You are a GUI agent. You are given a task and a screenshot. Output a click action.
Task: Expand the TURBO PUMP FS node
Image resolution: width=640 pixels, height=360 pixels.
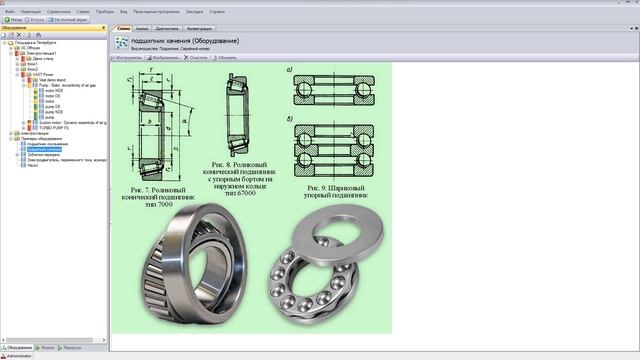pyautogui.click(x=24, y=128)
